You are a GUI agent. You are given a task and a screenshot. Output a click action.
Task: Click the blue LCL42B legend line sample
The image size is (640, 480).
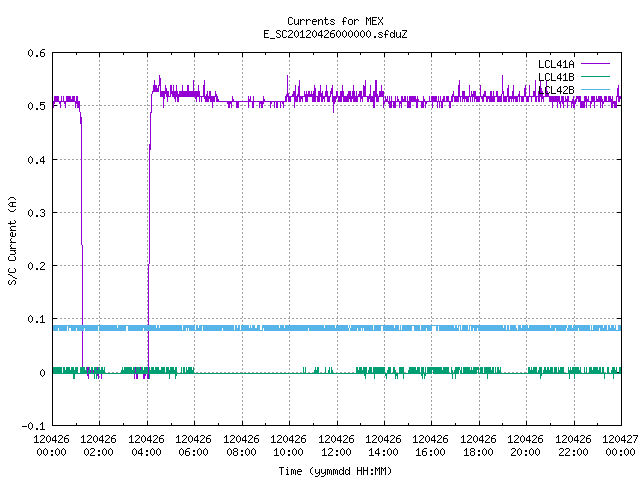[x=595, y=89]
